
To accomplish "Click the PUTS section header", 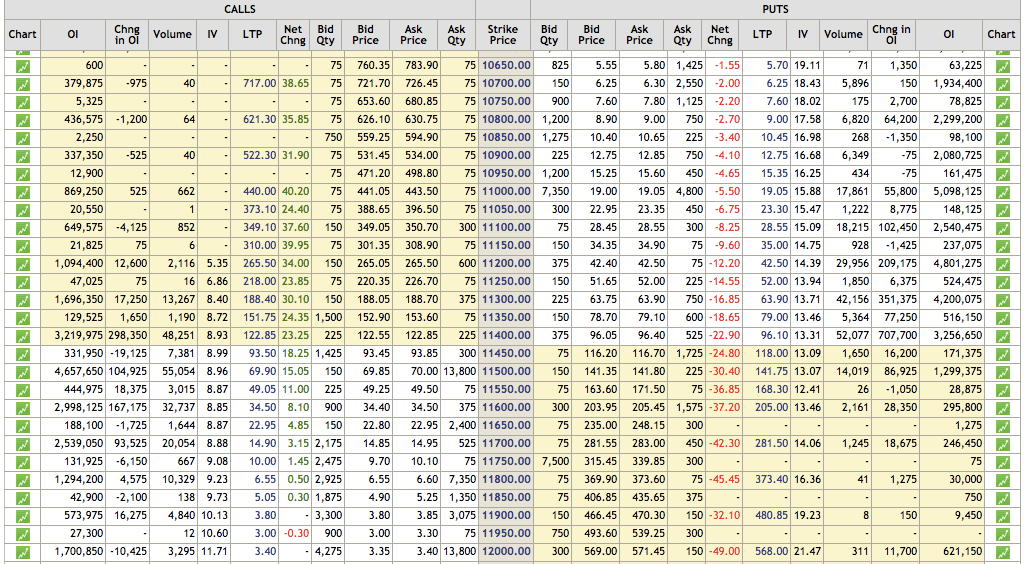I will click(775, 9).
